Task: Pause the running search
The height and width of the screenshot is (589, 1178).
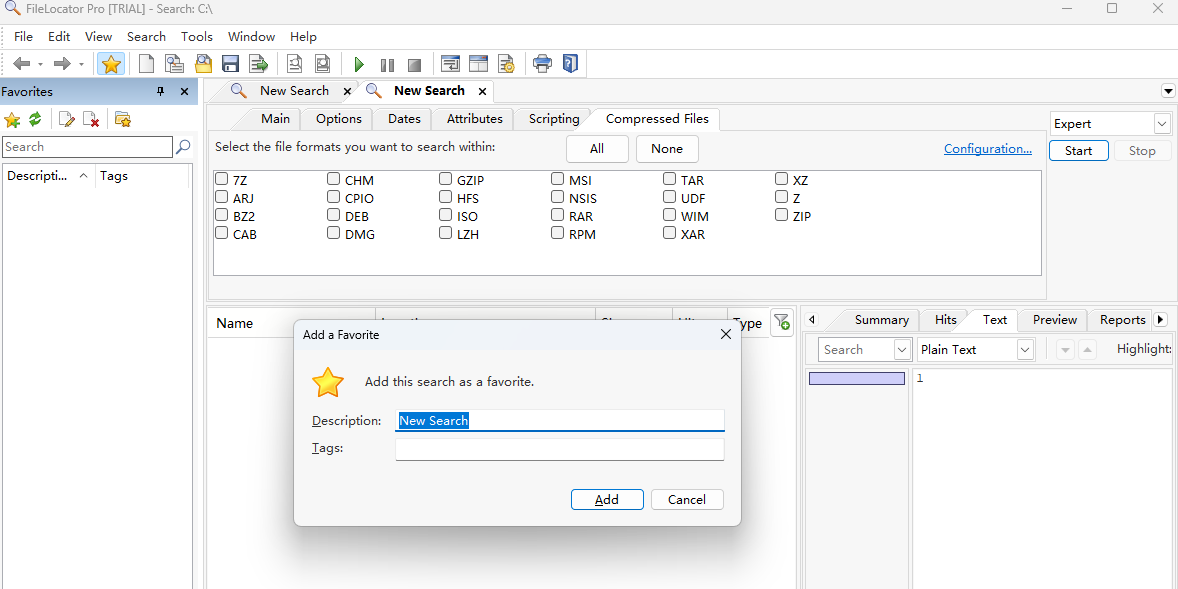Action: point(387,63)
